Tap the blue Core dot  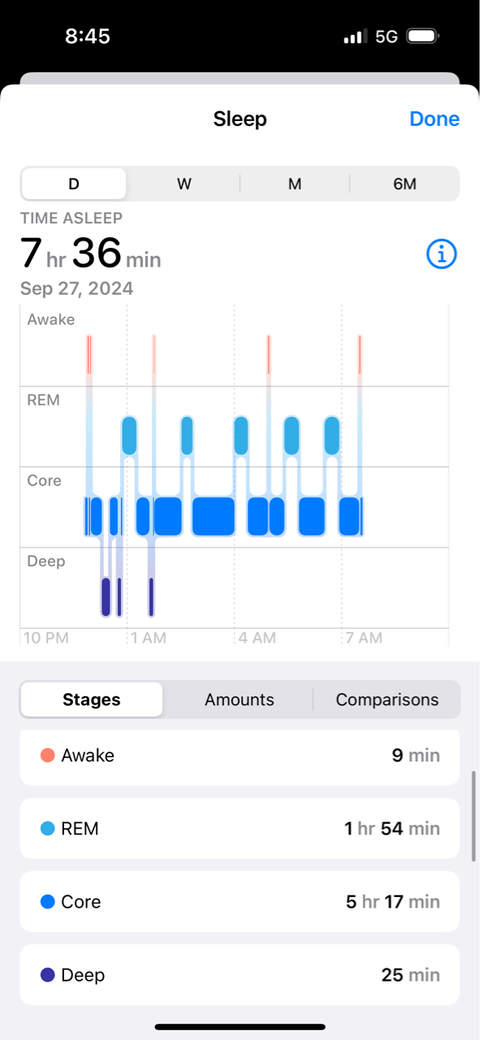pyautogui.click(x=48, y=902)
